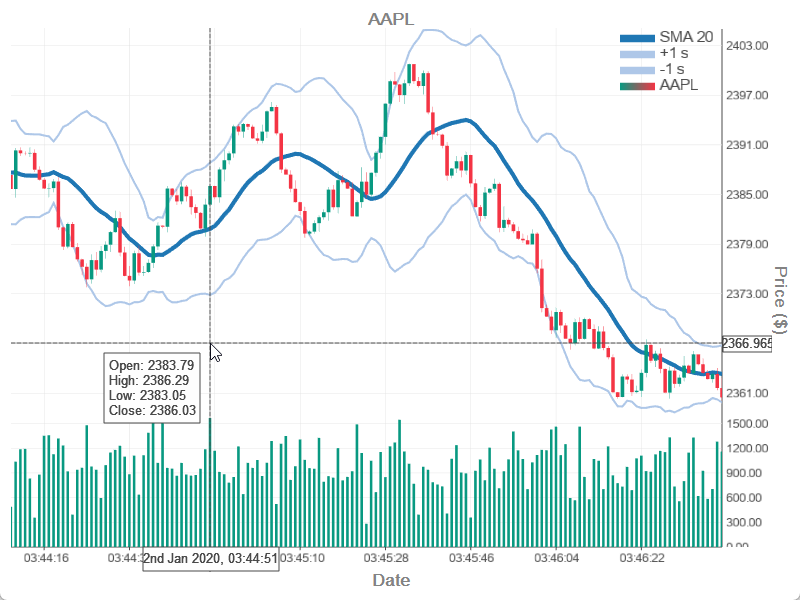The width and height of the screenshot is (800, 600).
Task: Click the Price ($) axis title
Action: point(781,298)
